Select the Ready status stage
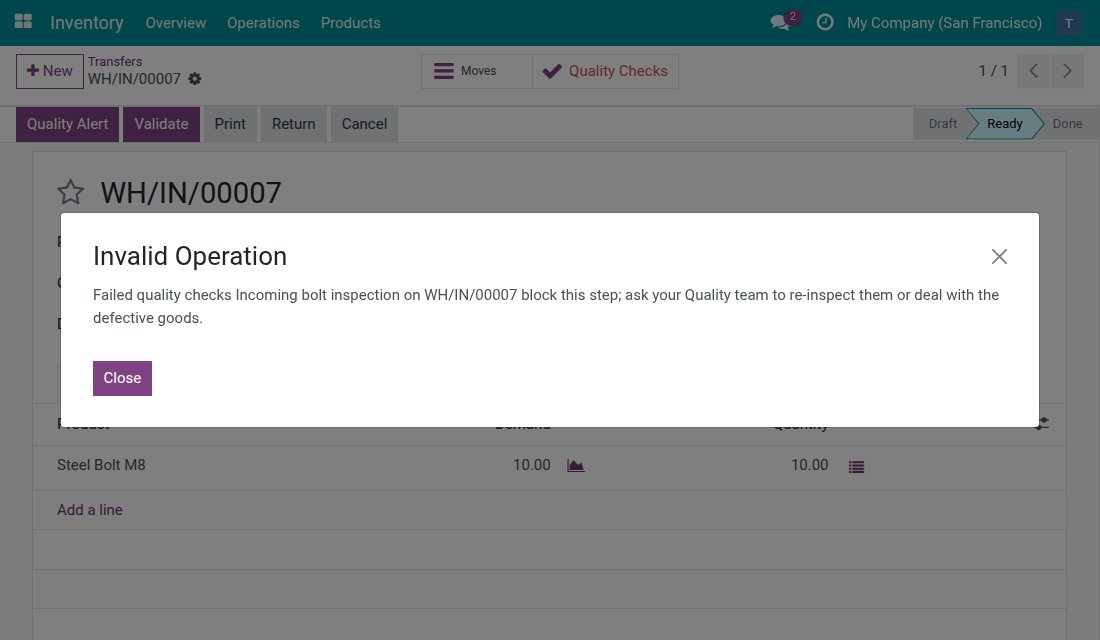Screen dimensions: 1100x640 (x=1004, y=124)
